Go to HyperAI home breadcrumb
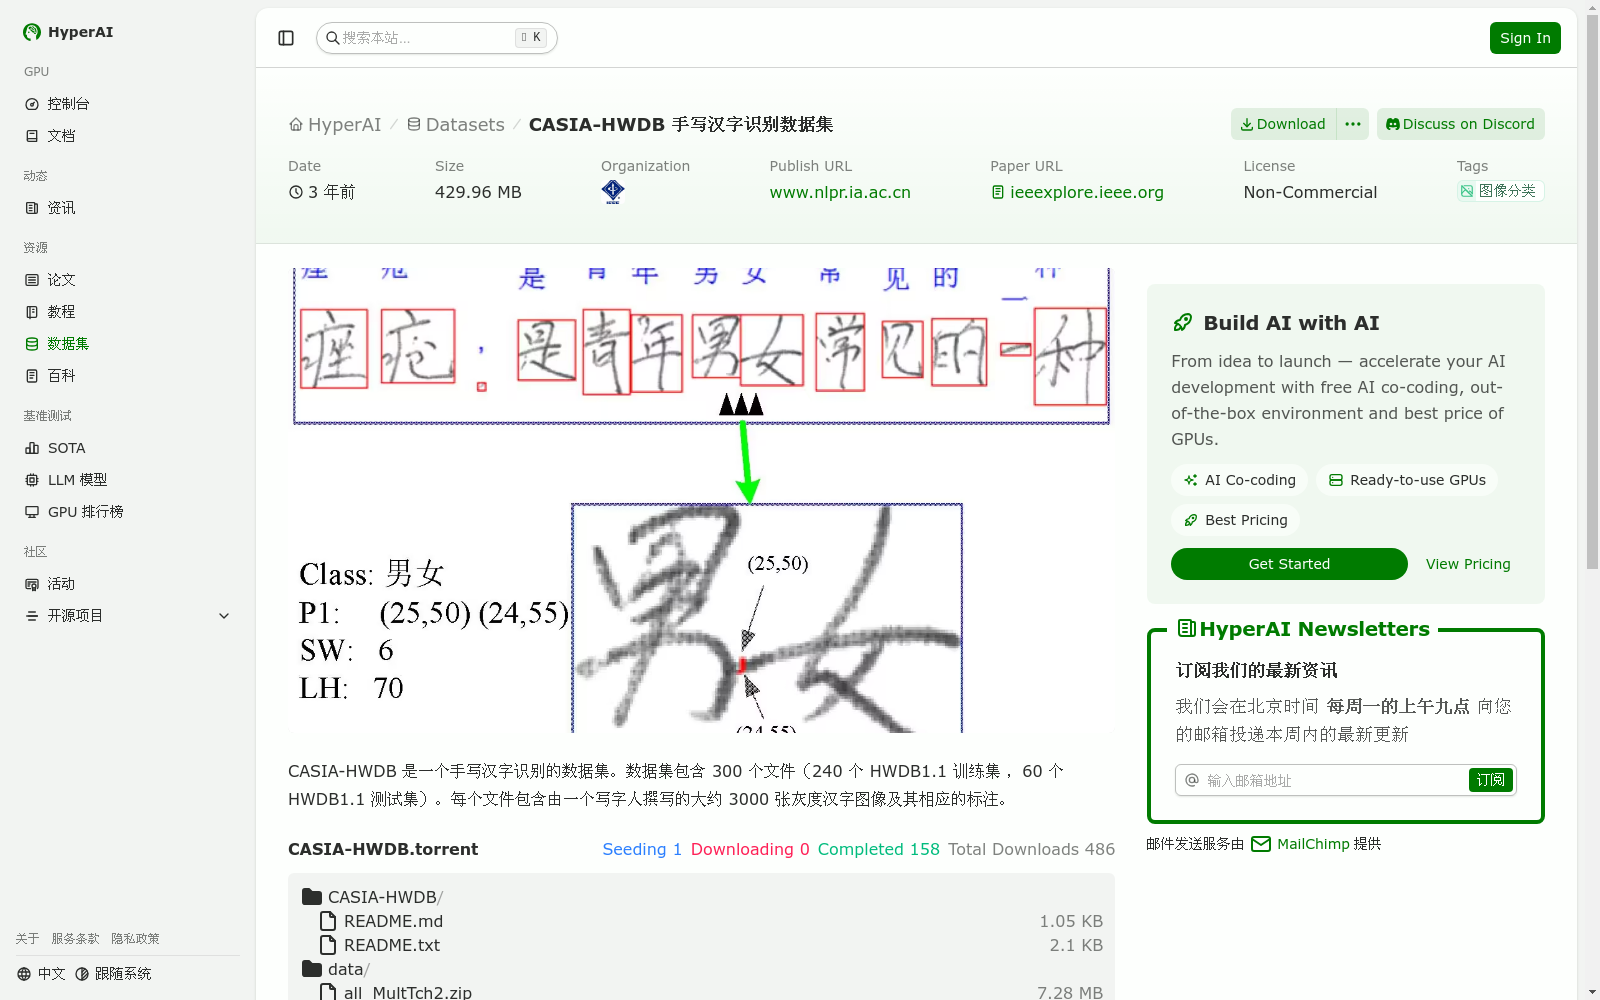The image size is (1600, 1000). pos(335,125)
